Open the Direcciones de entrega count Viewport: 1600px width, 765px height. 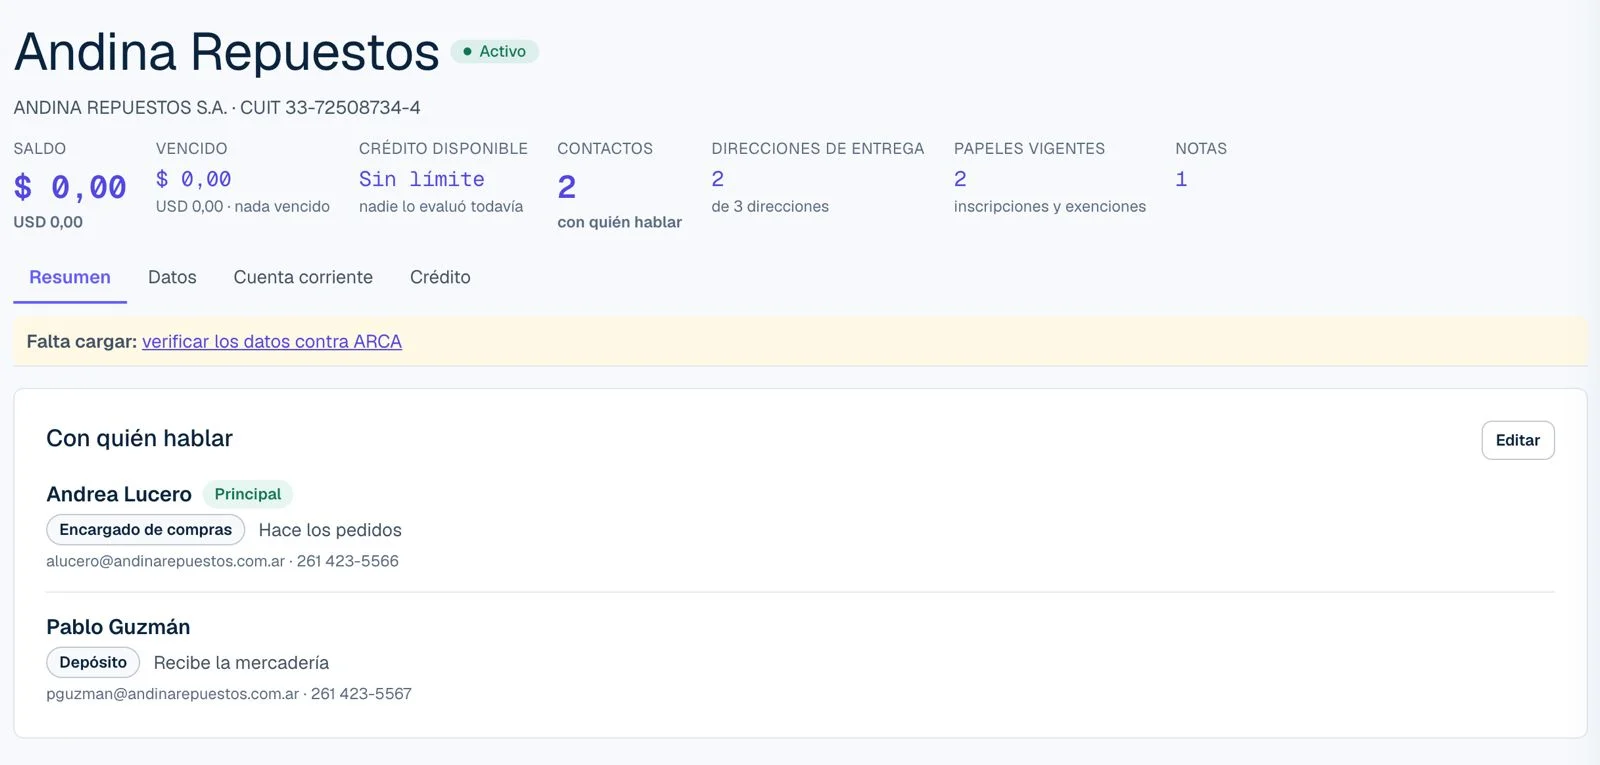point(718,179)
